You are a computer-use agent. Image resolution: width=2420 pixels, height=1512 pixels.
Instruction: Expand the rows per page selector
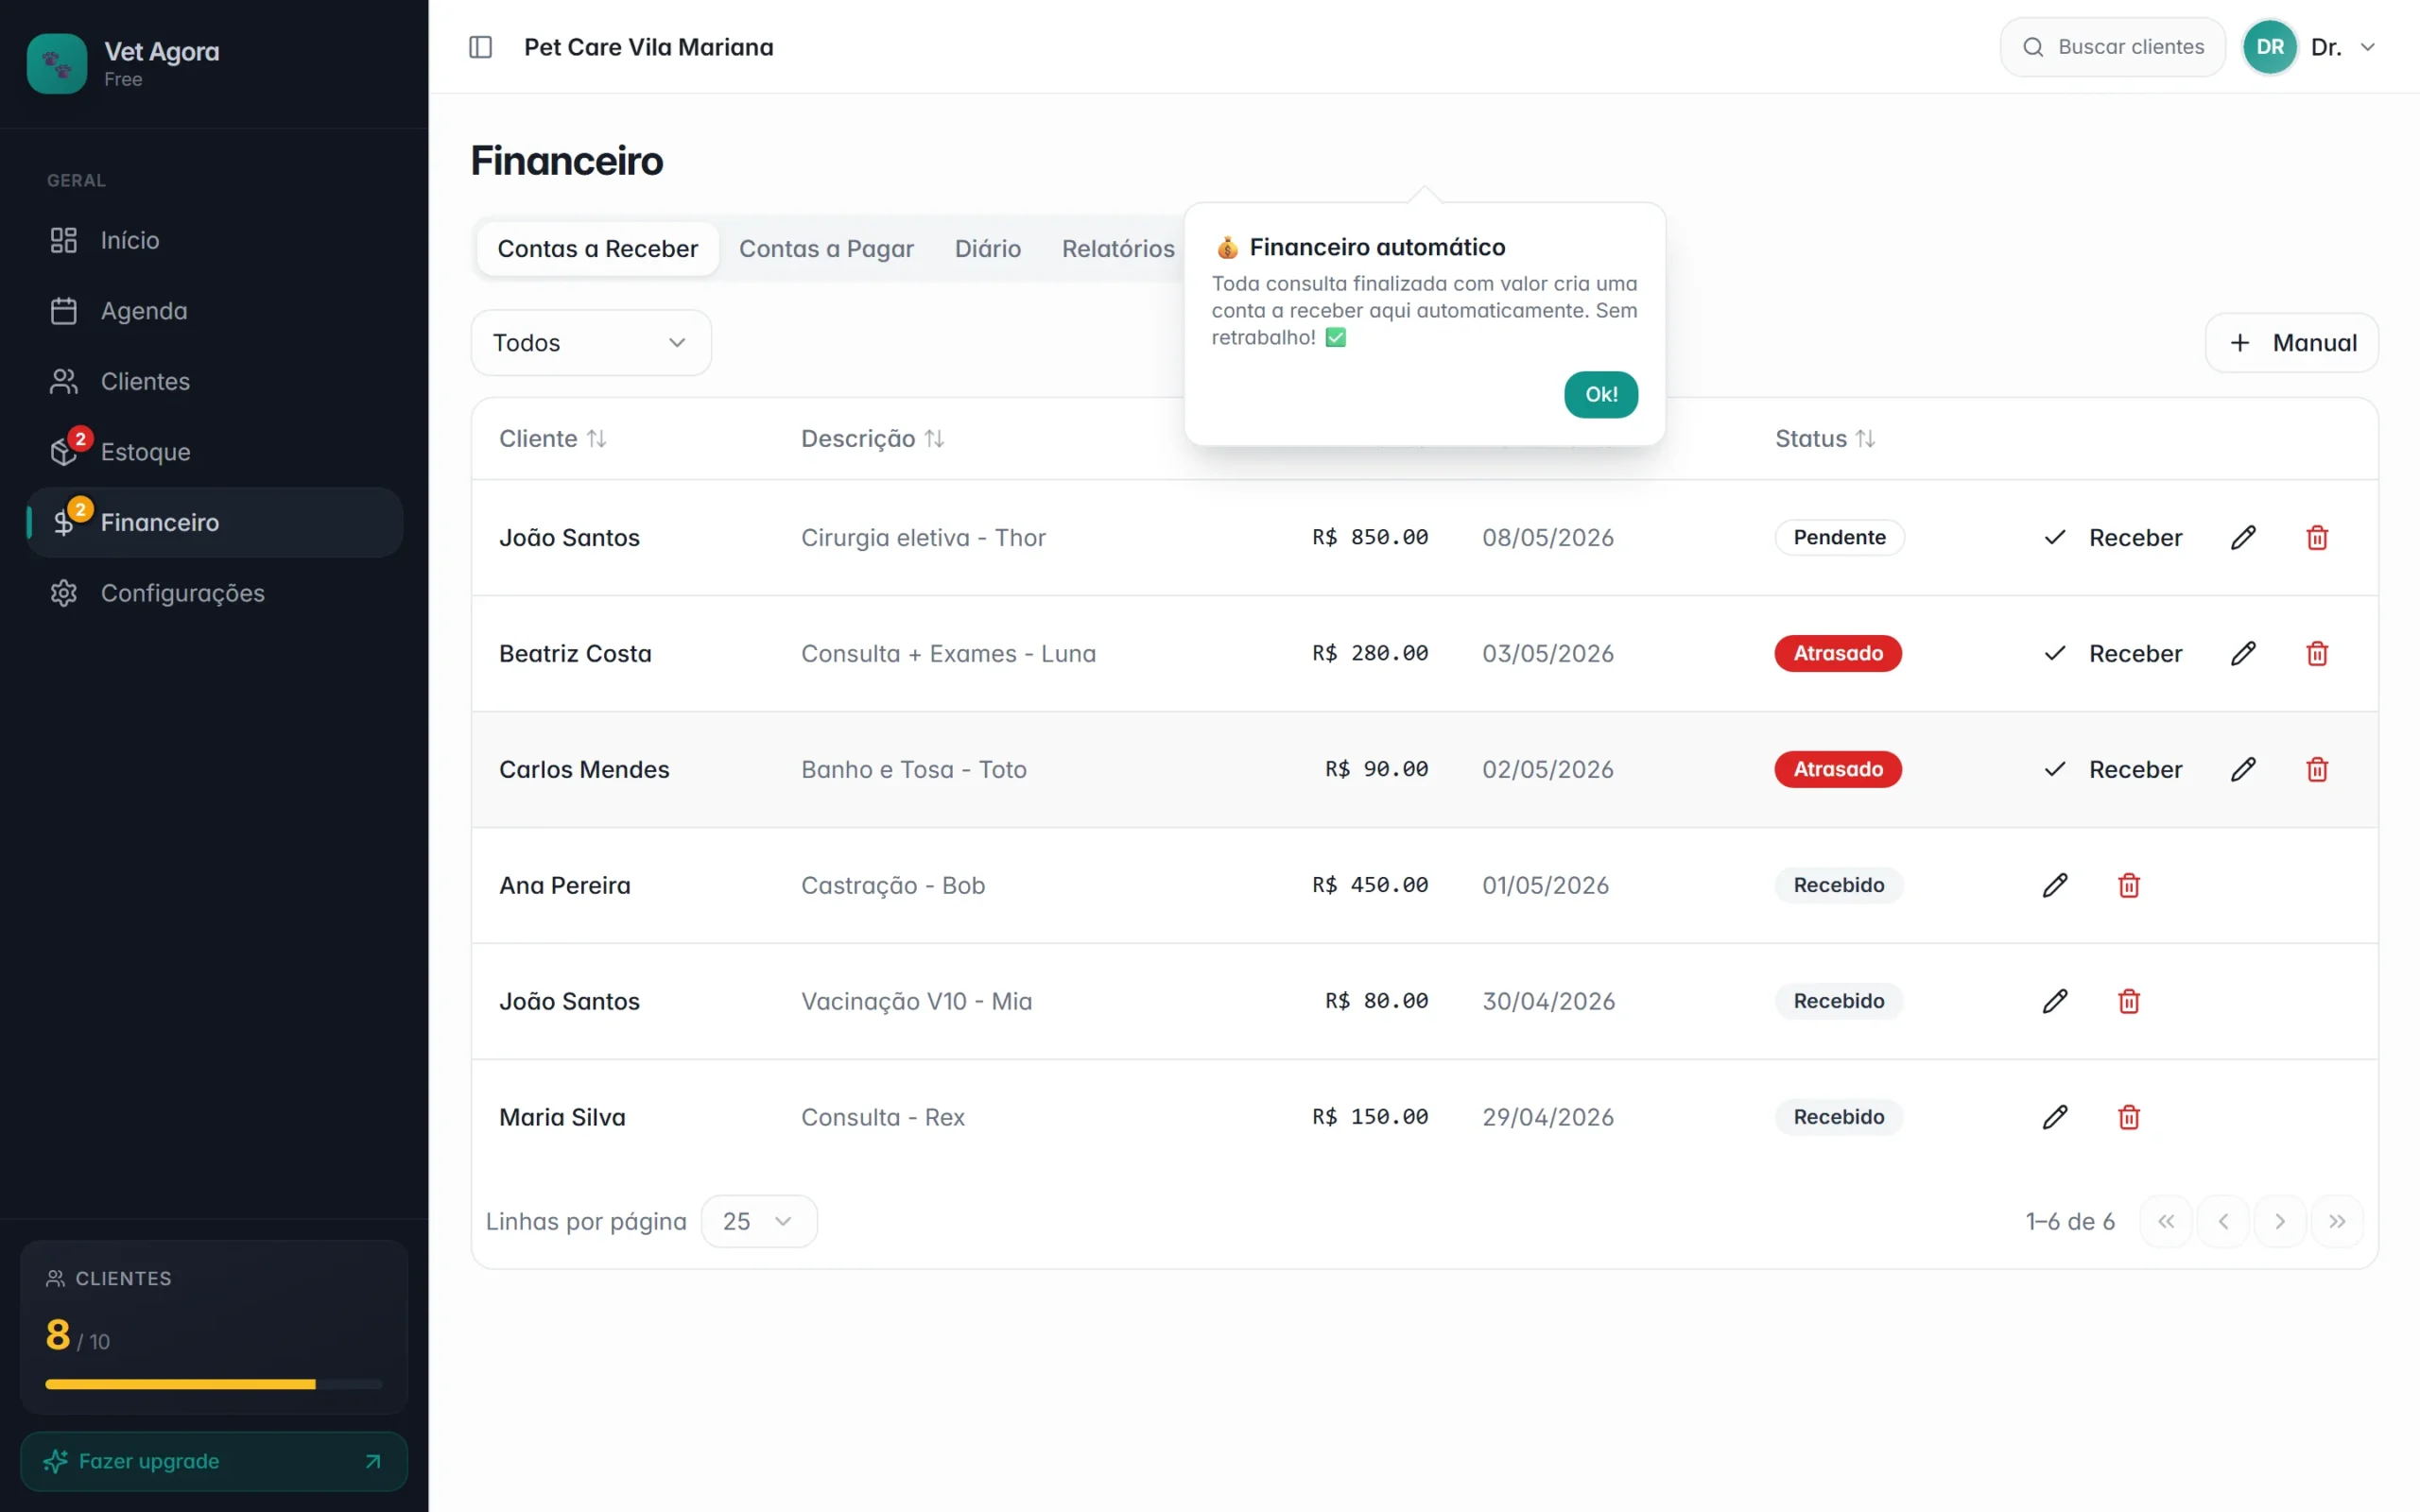point(759,1221)
